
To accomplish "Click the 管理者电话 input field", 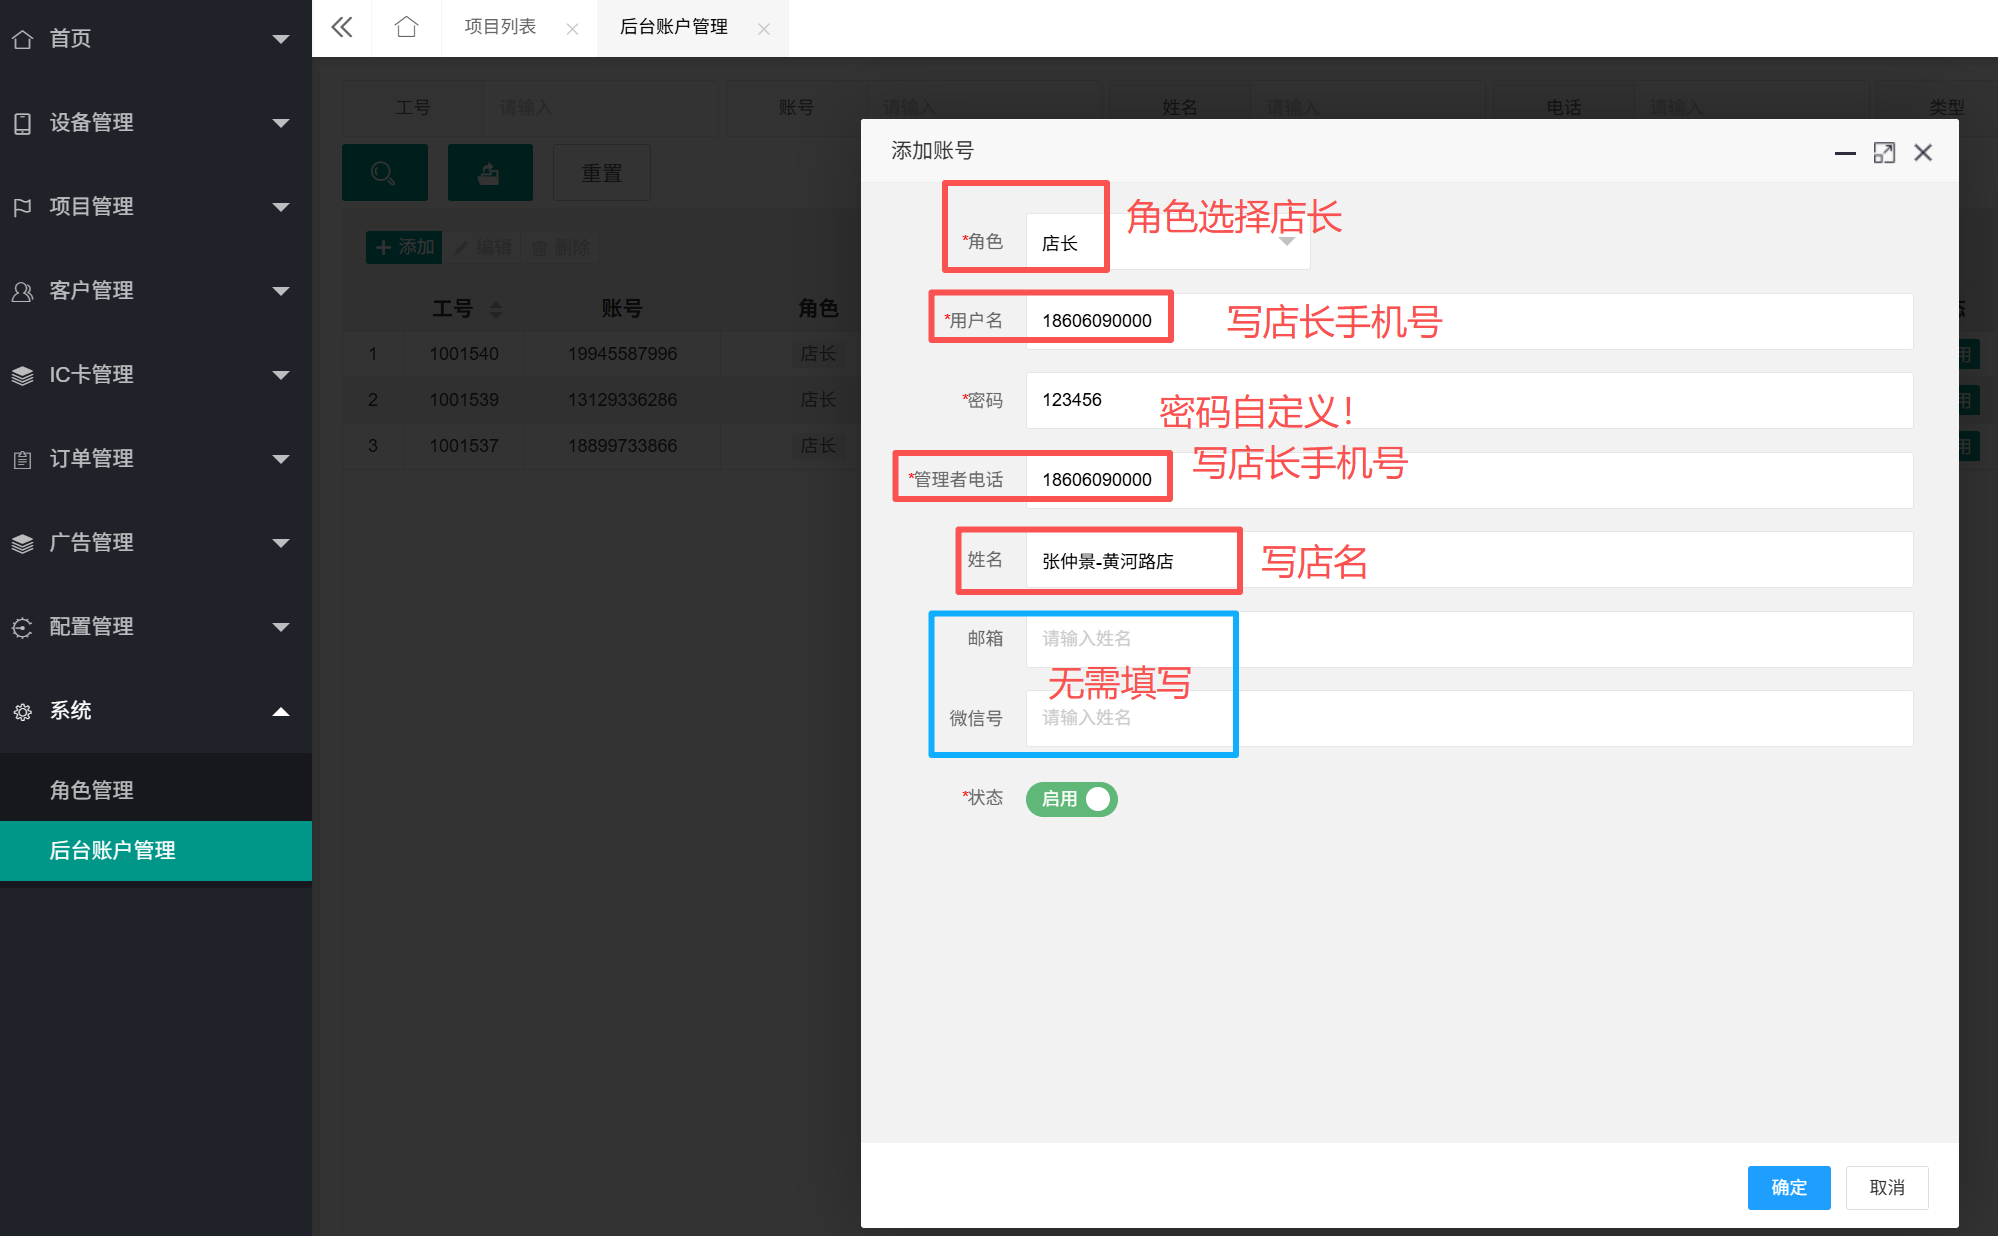I will click(1469, 480).
